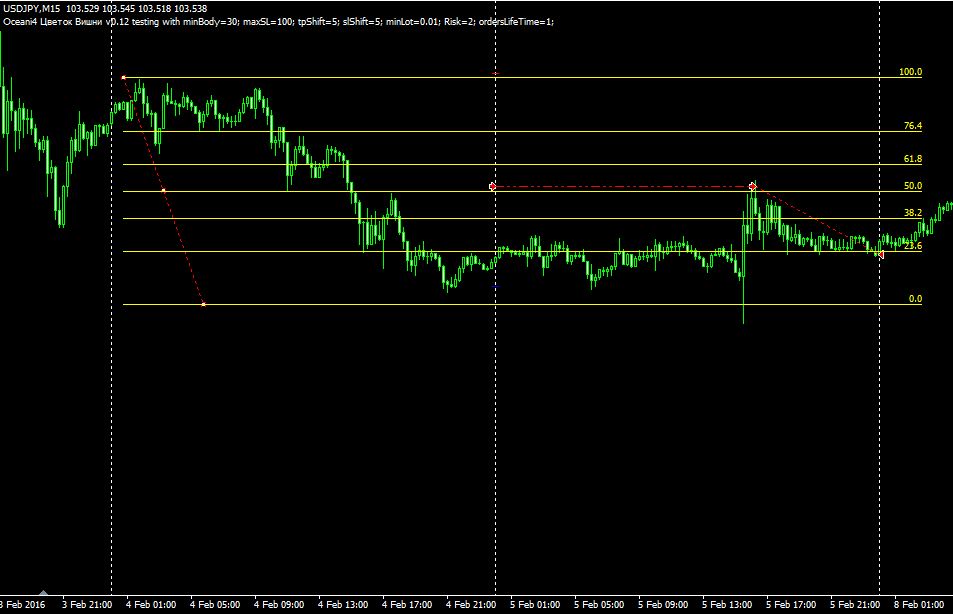The image size is (953, 614).
Task: Click the 38.2 Fibonacci level label
Action: coord(912,213)
